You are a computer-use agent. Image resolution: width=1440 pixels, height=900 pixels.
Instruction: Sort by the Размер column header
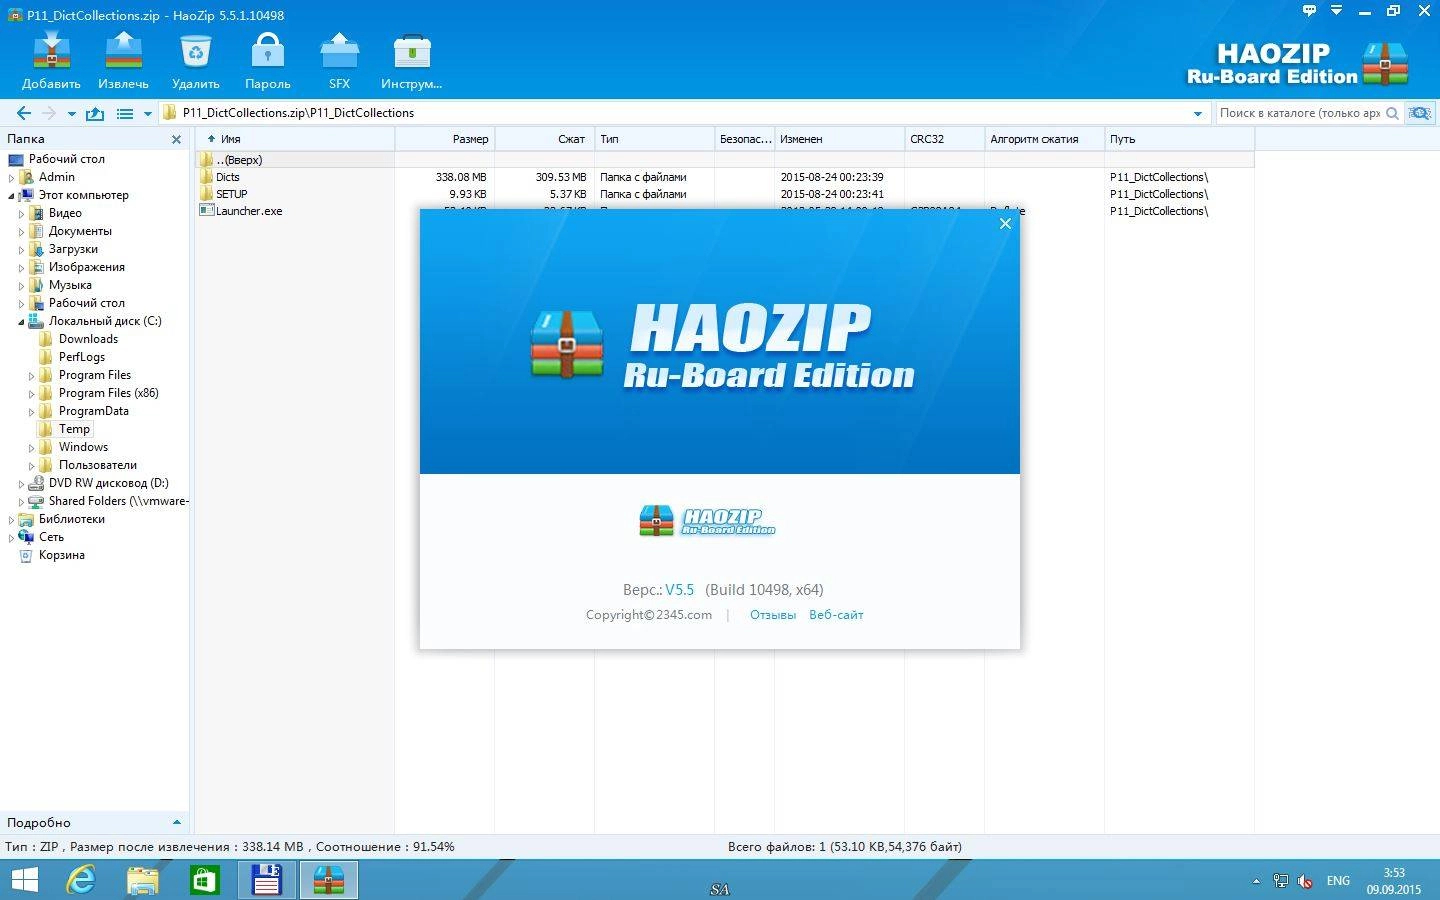pyautogui.click(x=445, y=139)
